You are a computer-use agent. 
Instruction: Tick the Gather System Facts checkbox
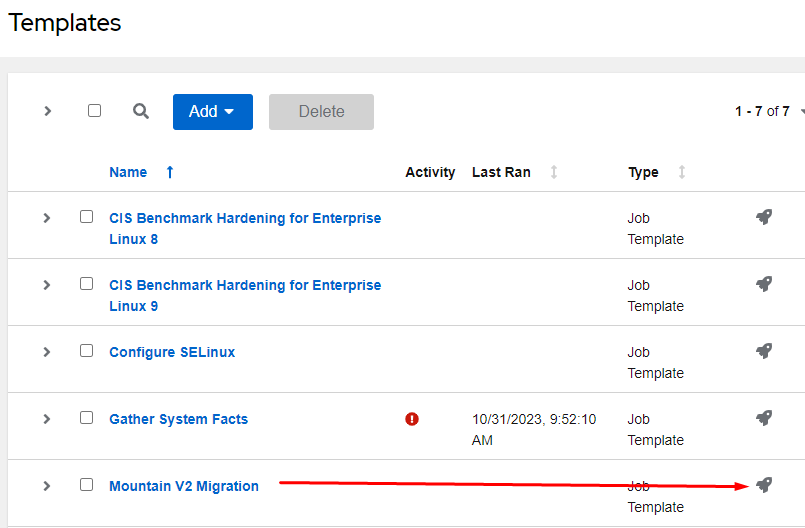pyautogui.click(x=86, y=418)
